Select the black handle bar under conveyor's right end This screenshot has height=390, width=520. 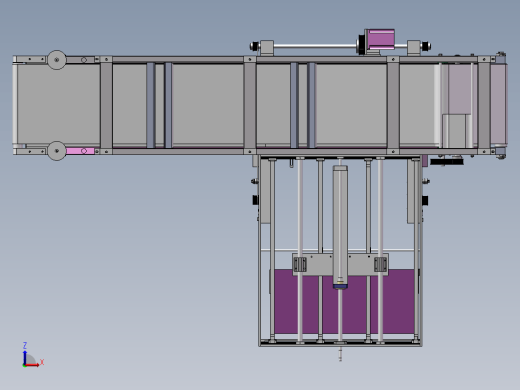point(447,162)
